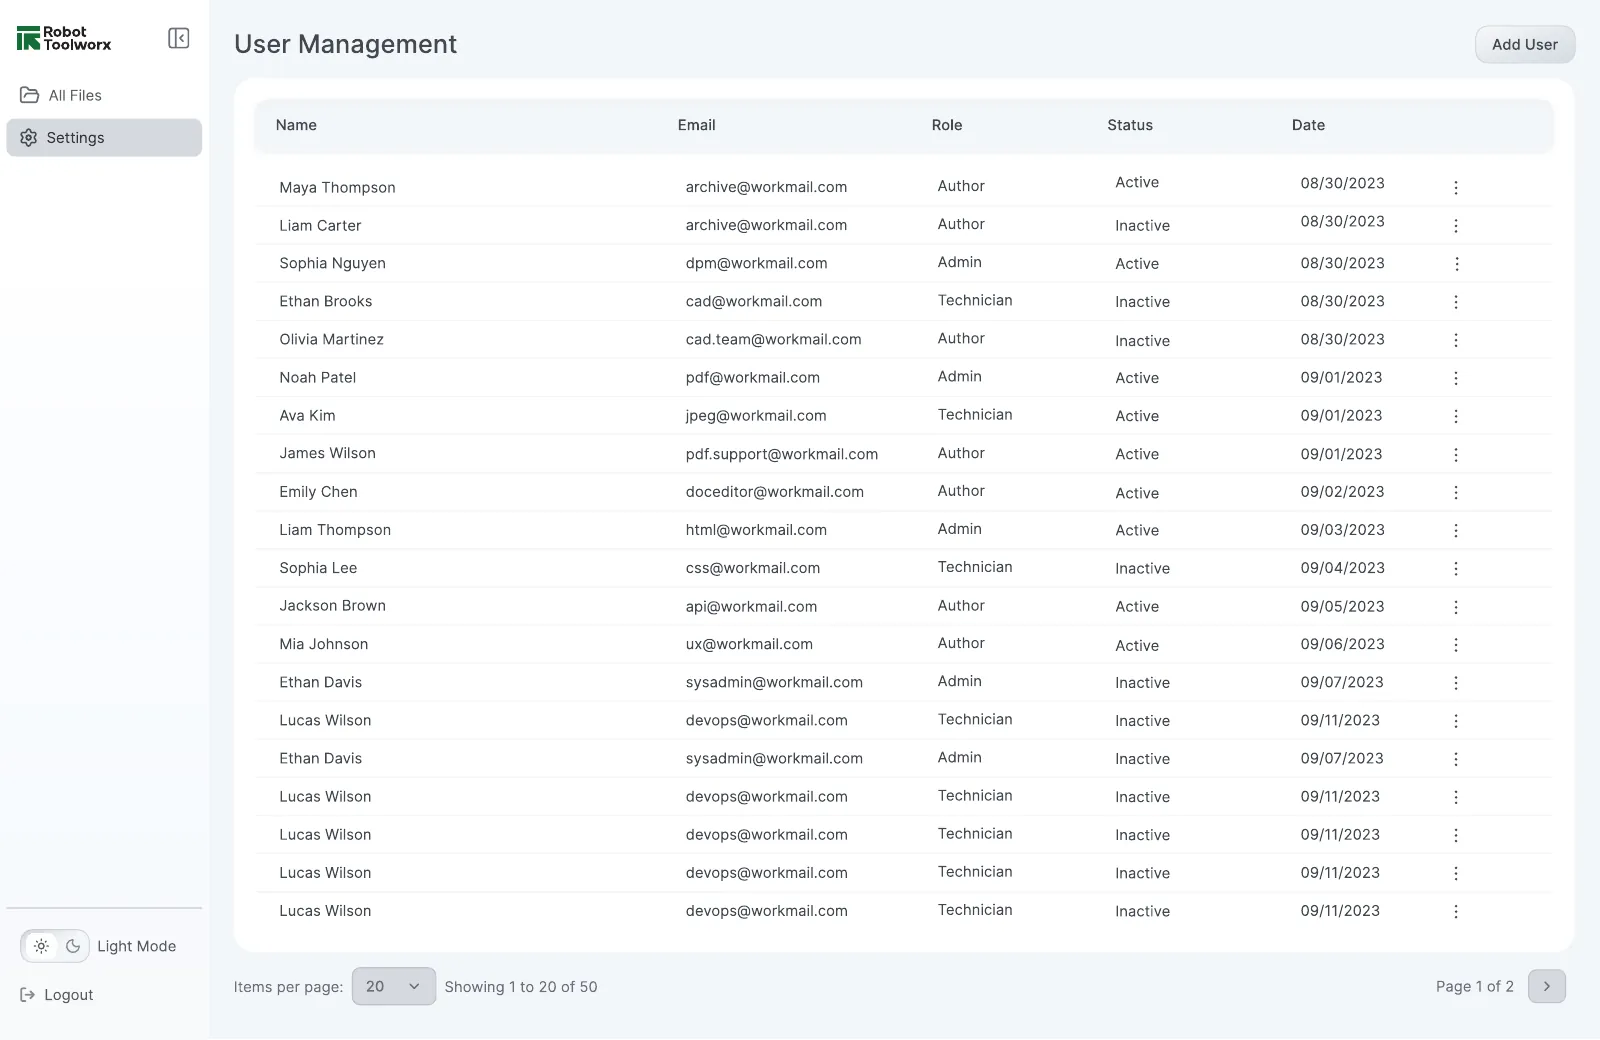
Task: Click the 'Showing 1 to 20 of 50' text
Action: click(x=521, y=987)
